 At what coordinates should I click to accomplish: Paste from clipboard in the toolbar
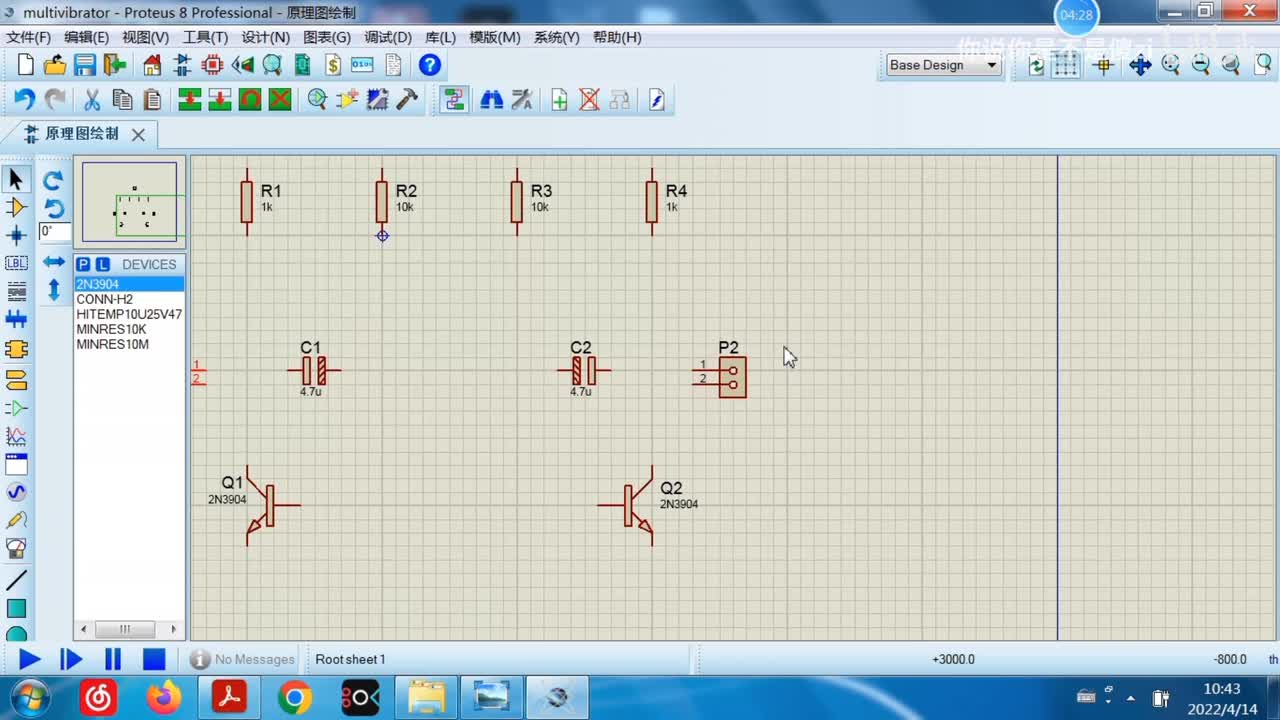(x=152, y=100)
